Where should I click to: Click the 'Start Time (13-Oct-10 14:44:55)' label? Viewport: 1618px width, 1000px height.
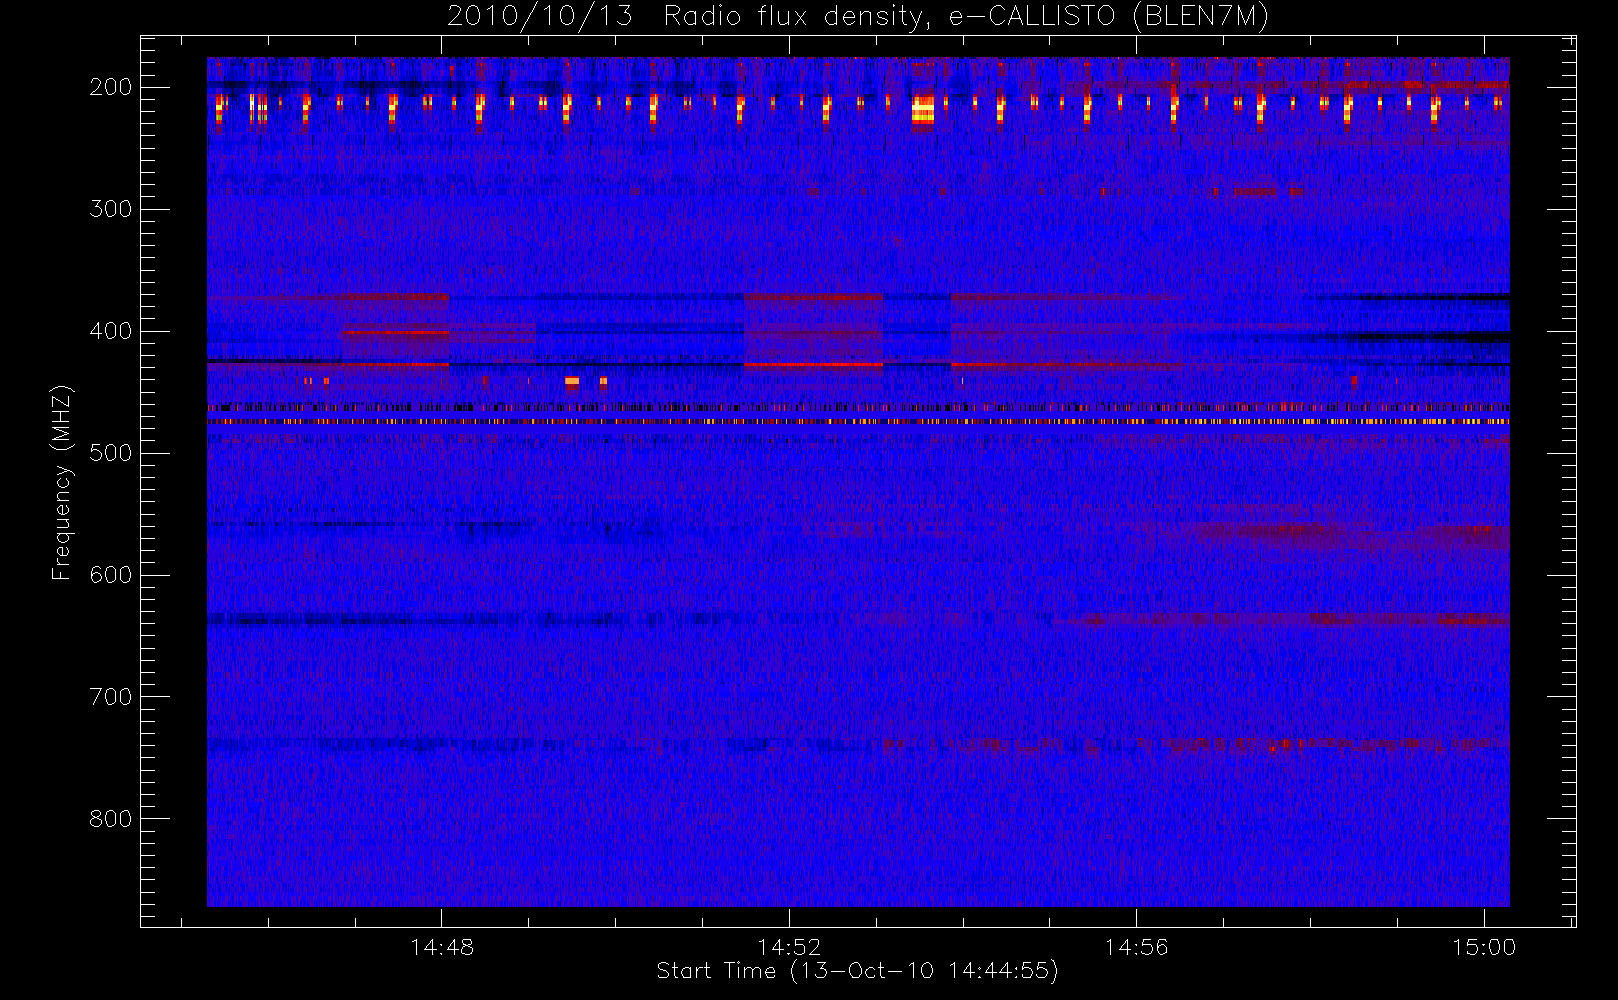coord(857,971)
